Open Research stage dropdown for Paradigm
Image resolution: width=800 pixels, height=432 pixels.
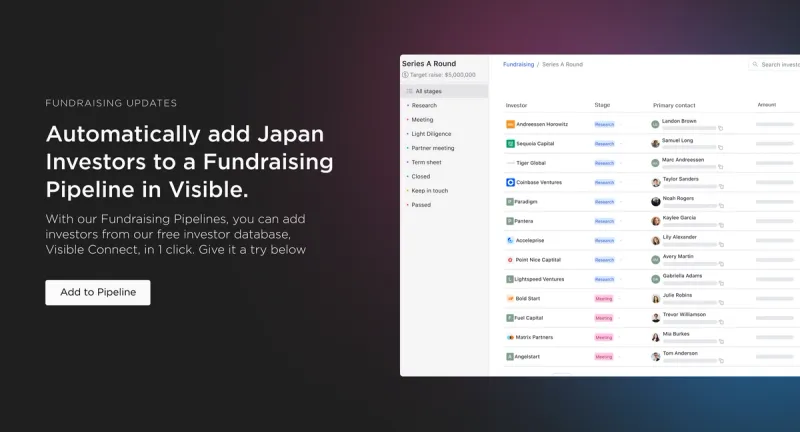coord(605,202)
